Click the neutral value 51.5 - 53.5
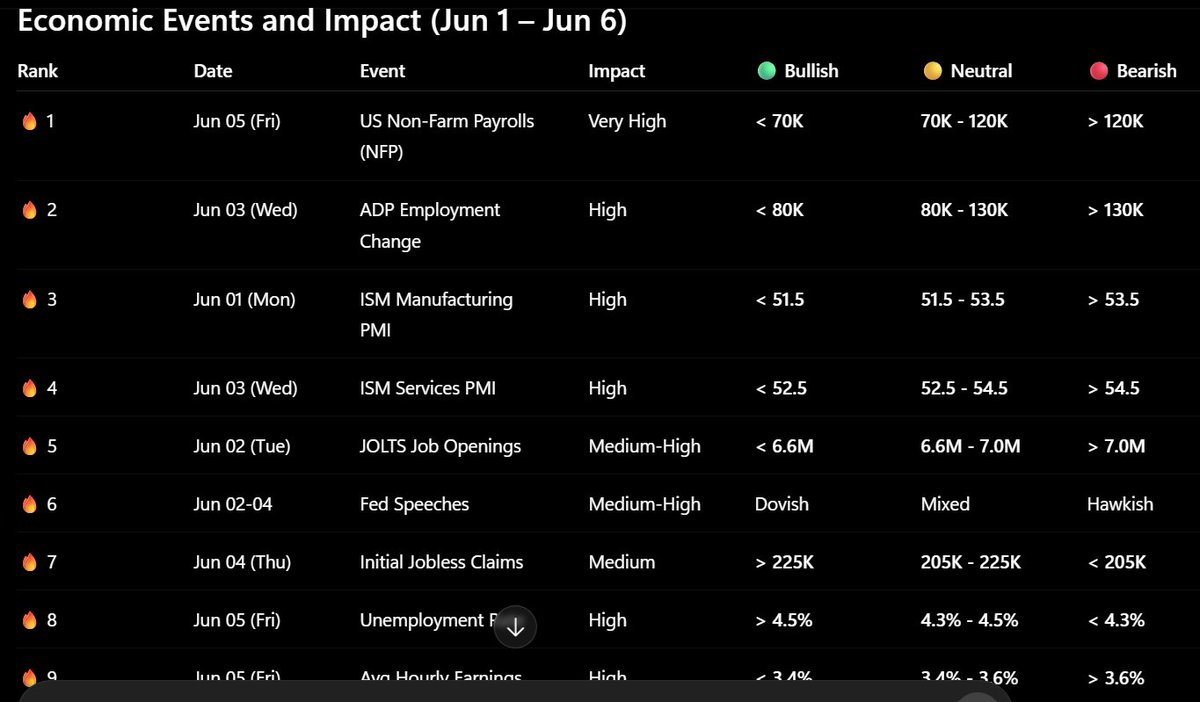 tap(962, 299)
